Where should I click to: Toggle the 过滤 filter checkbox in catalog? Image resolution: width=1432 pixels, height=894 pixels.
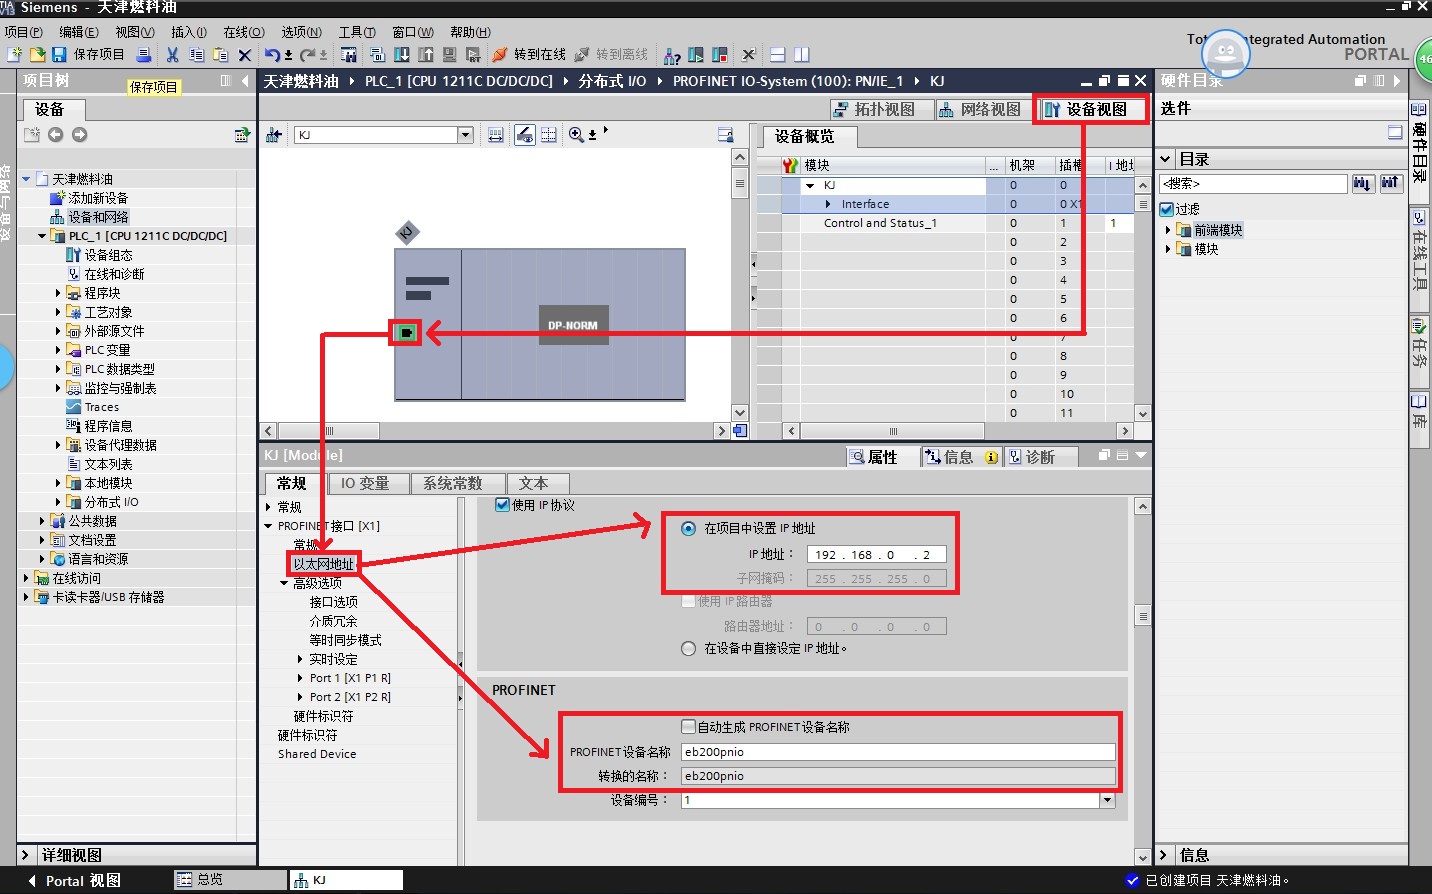1166,209
